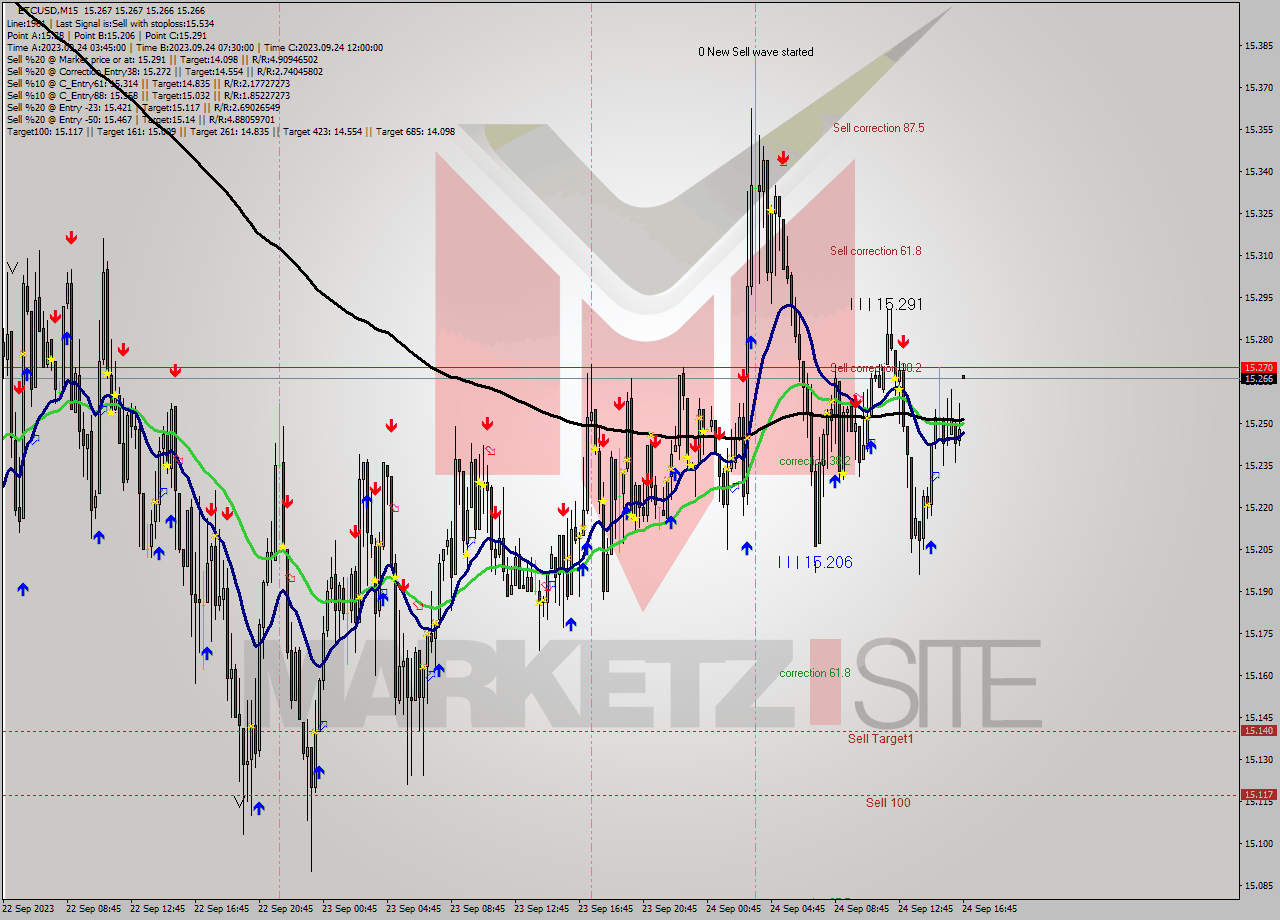The width and height of the screenshot is (1280, 920).
Task: Click the 15.140 price tag on axis
Action: (x=1258, y=730)
